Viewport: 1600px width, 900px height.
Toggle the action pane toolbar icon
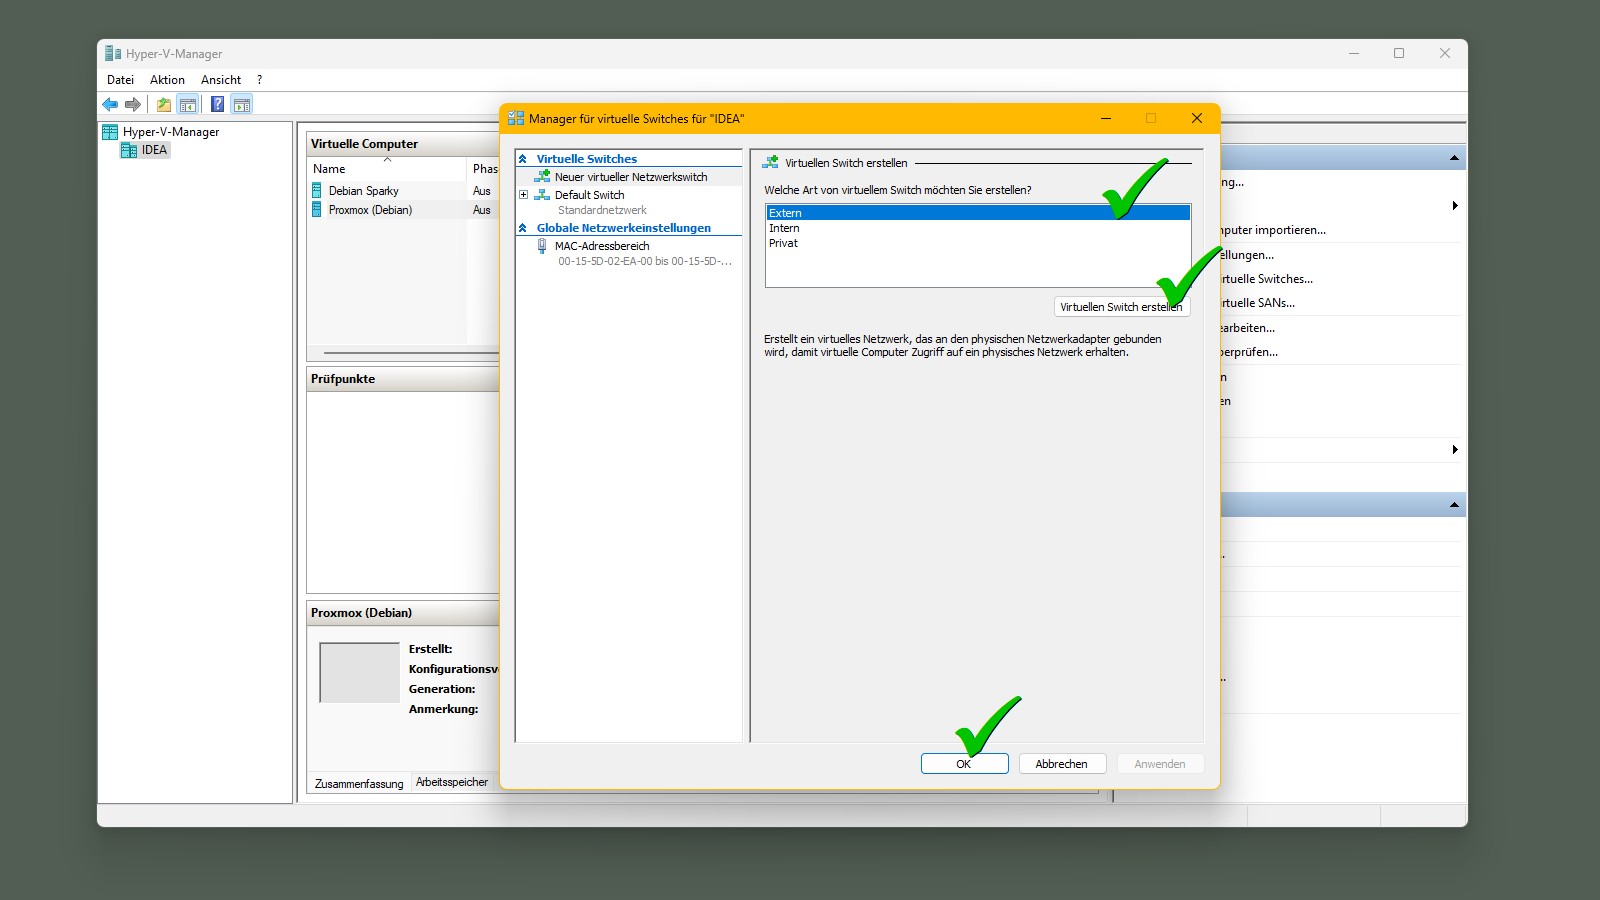(x=241, y=105)
